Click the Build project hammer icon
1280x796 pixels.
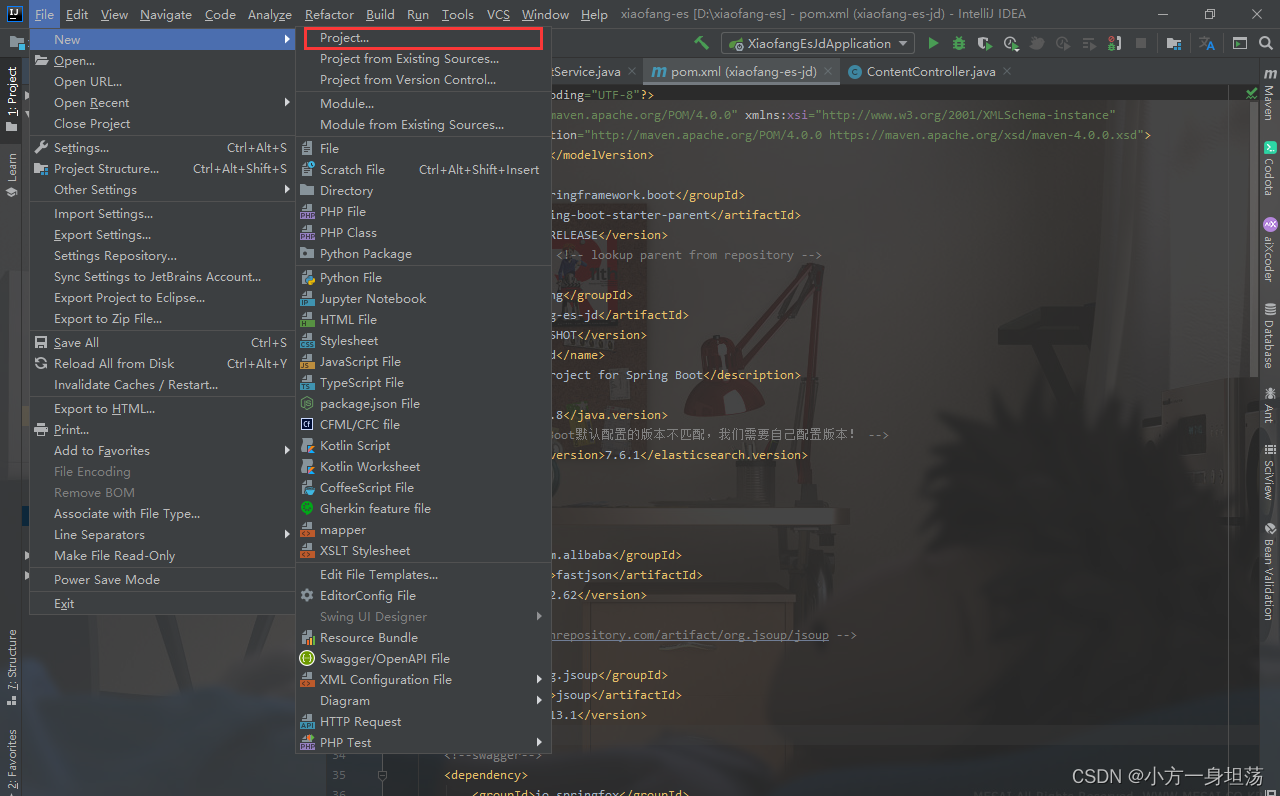tap(702, 43)
